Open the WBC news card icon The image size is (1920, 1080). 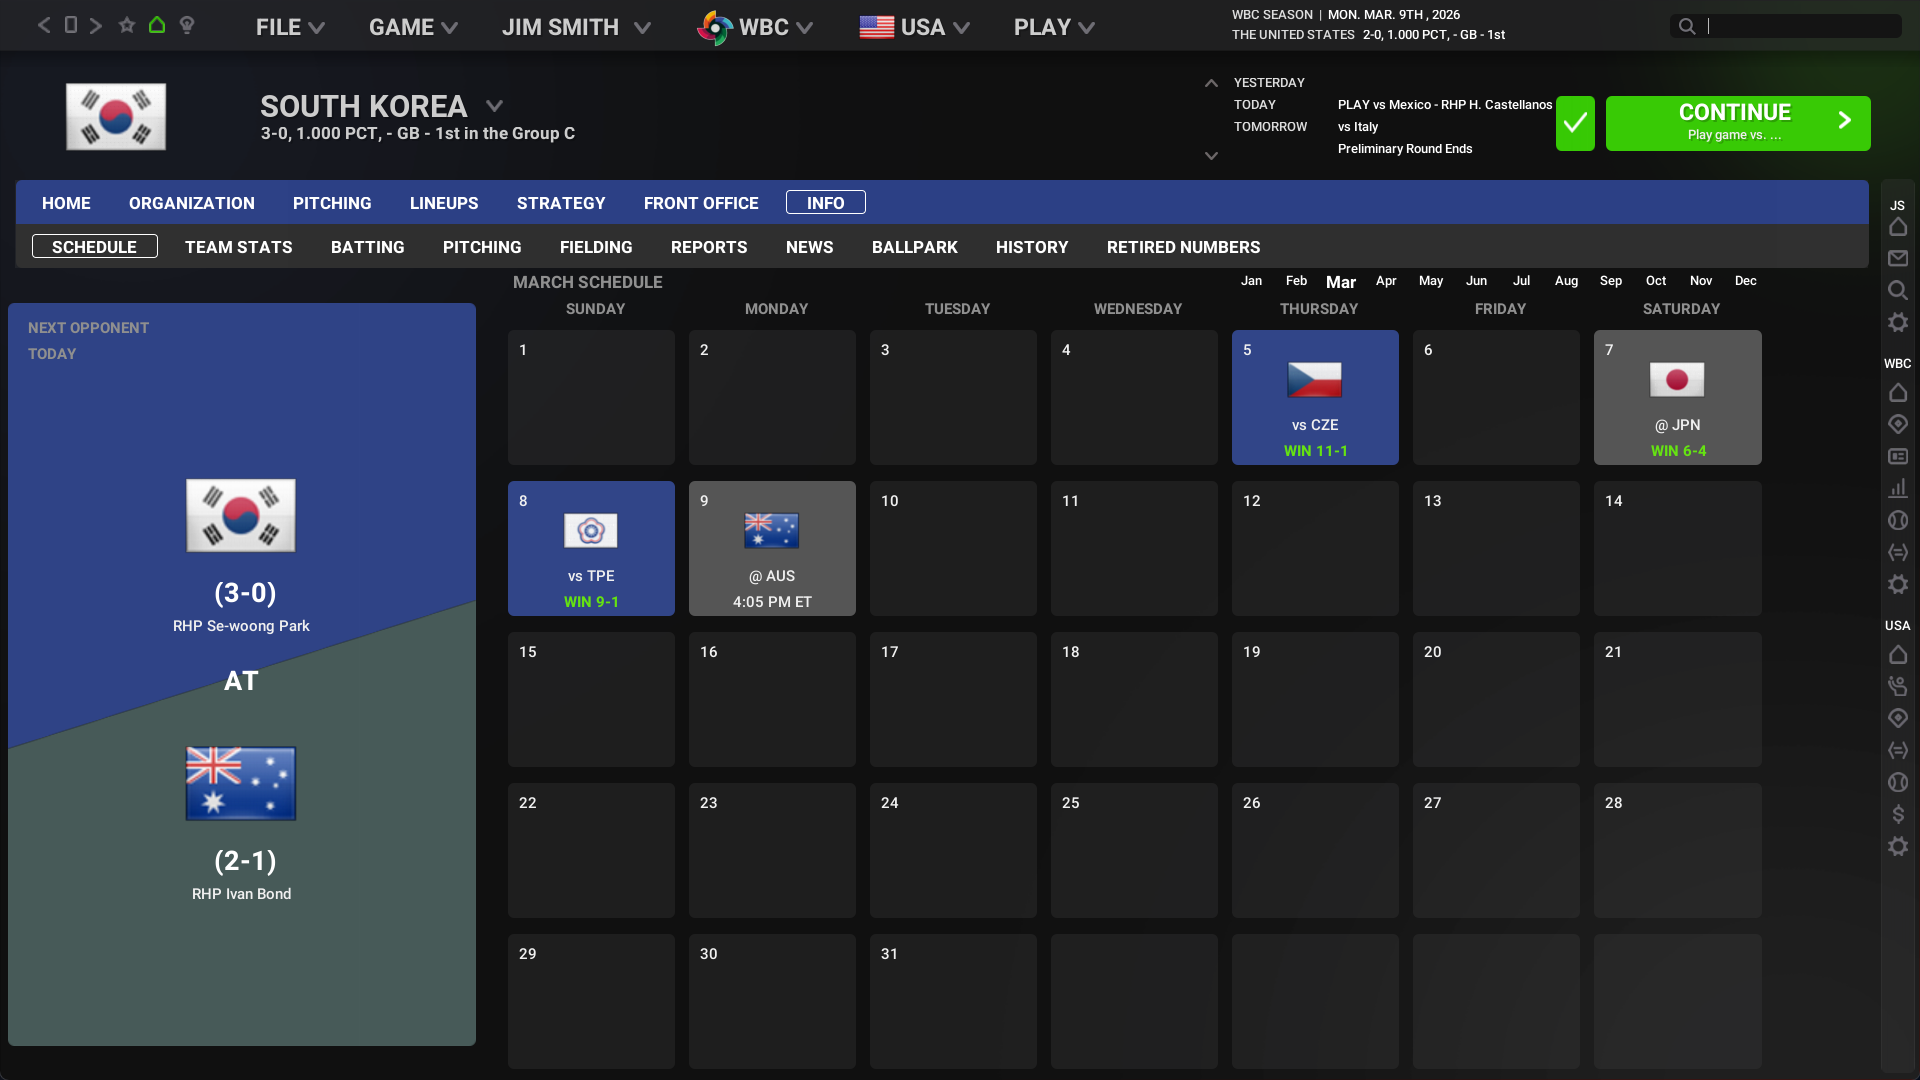pyautogui.click(x=1897, y=456)
